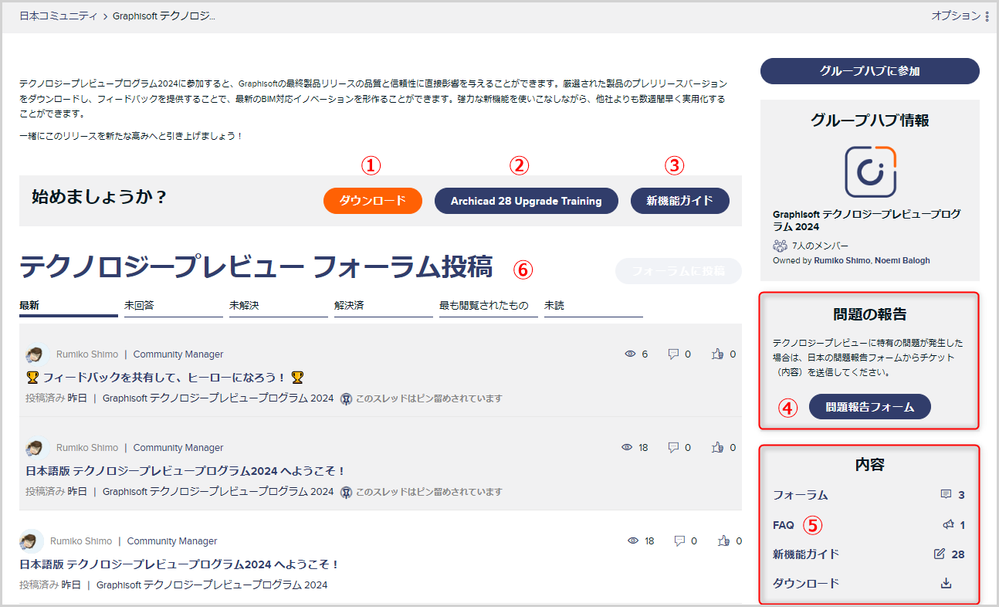The width and height of the screenshot is (999, 607).
Task: Open program link under bottom post
Action: pyautogui.click(x=212, y=585)
